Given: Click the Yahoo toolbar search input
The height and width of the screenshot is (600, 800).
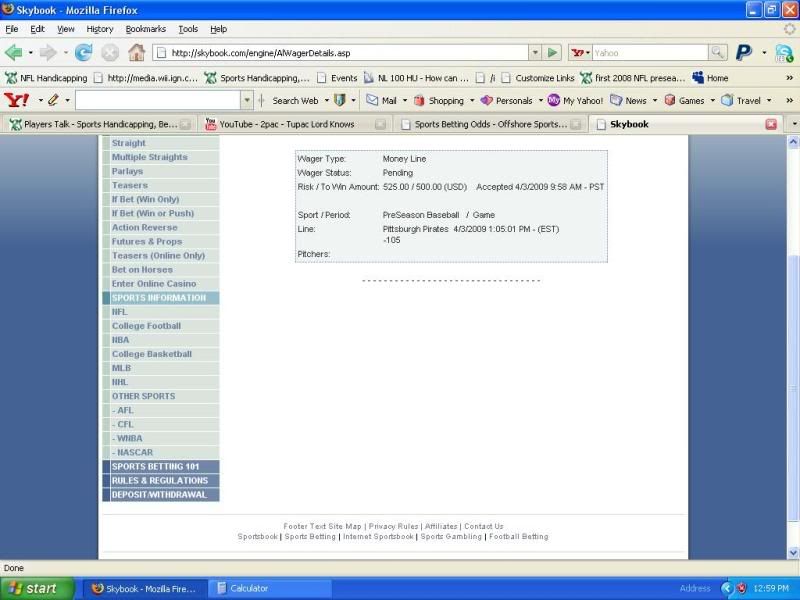Looking at the screenshot, I should click(158, 101).
